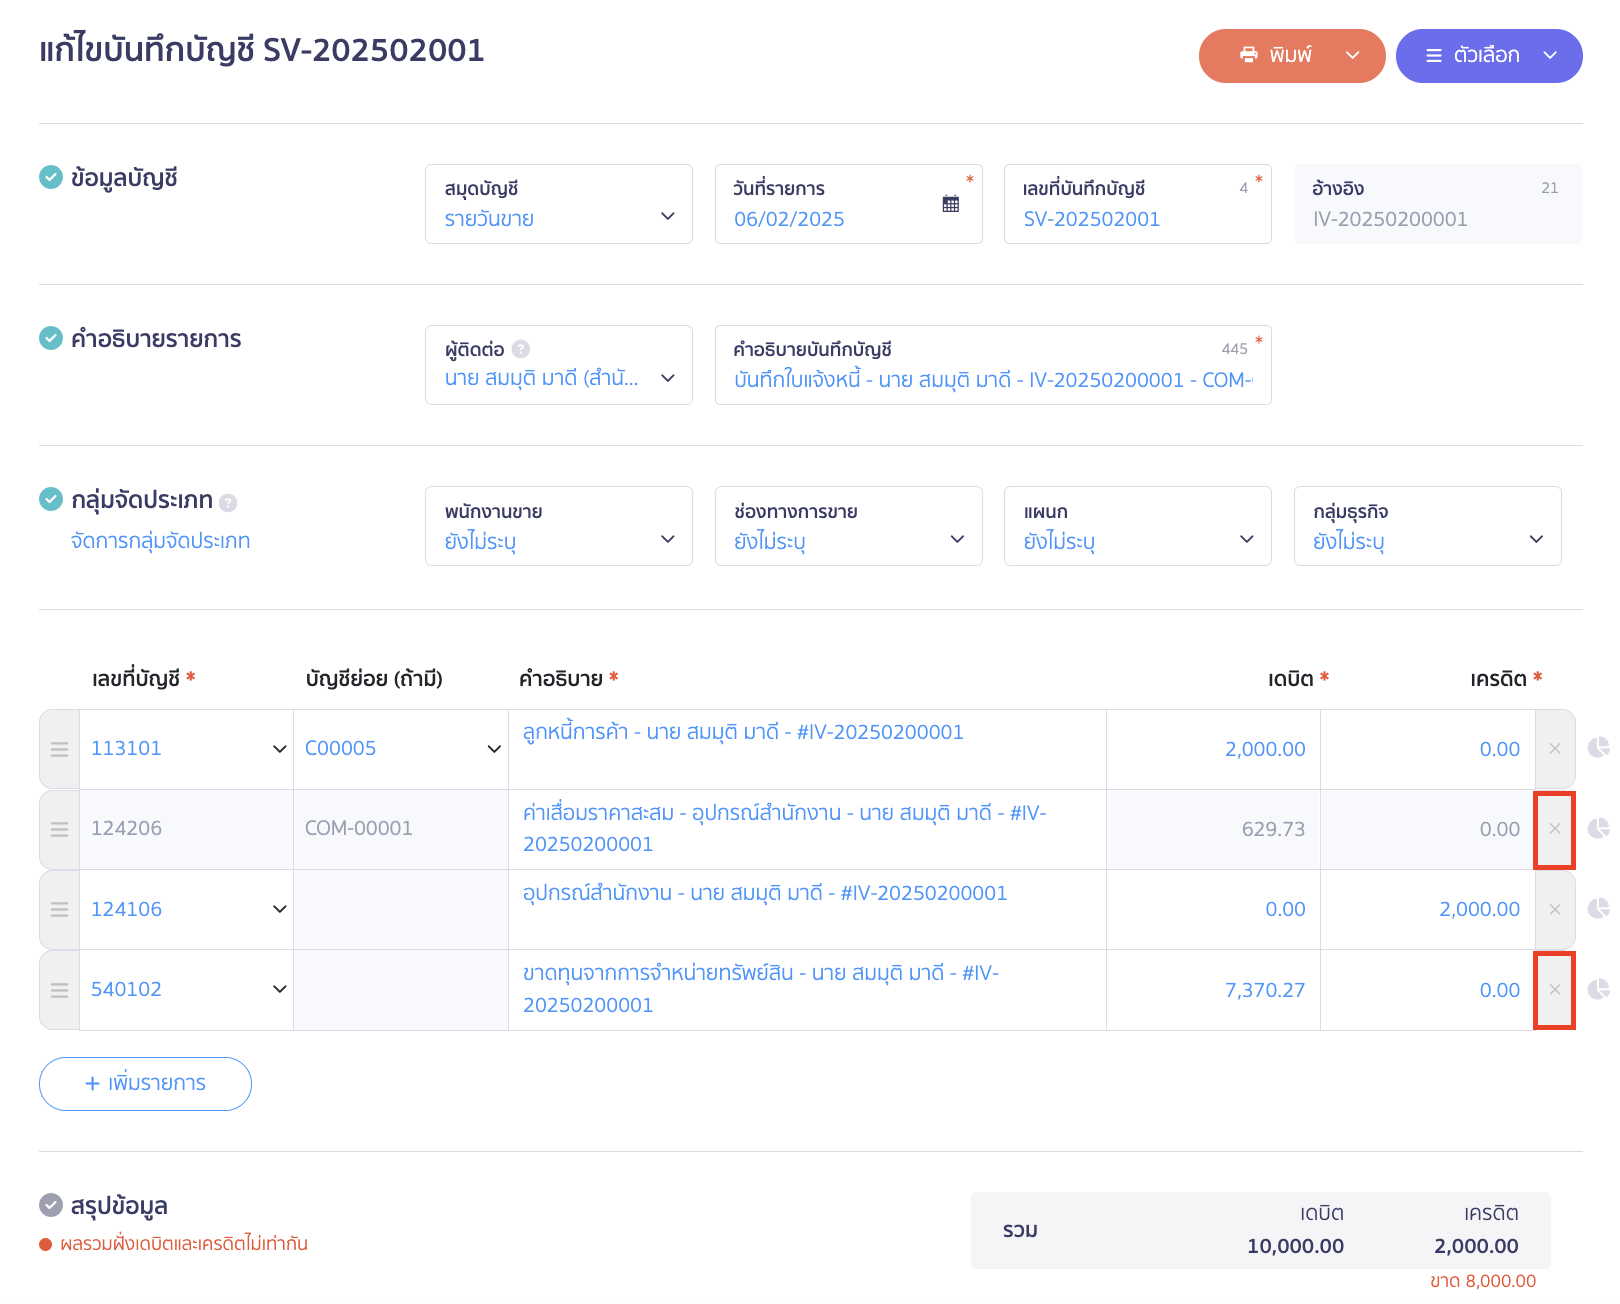Click help icon beside กลุ่มจัดประเภท heading

click(x=228, y=503)
